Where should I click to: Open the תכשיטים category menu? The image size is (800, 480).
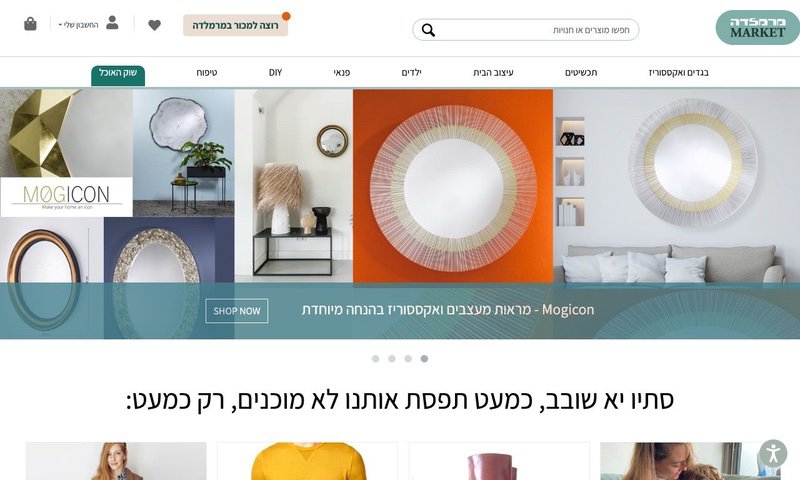click(x=581, y=72)
